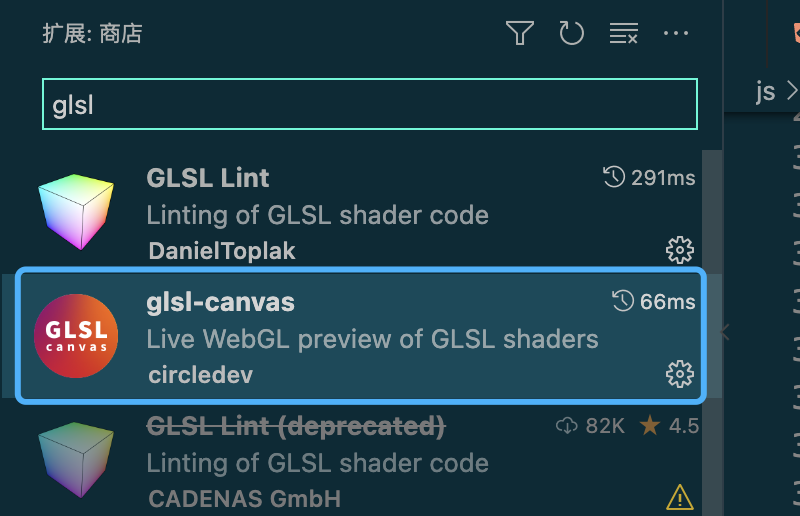Click the 291ms activation time indicator
Screen dimensions: 800x516
pyautogui.click(x=648, y=178)
